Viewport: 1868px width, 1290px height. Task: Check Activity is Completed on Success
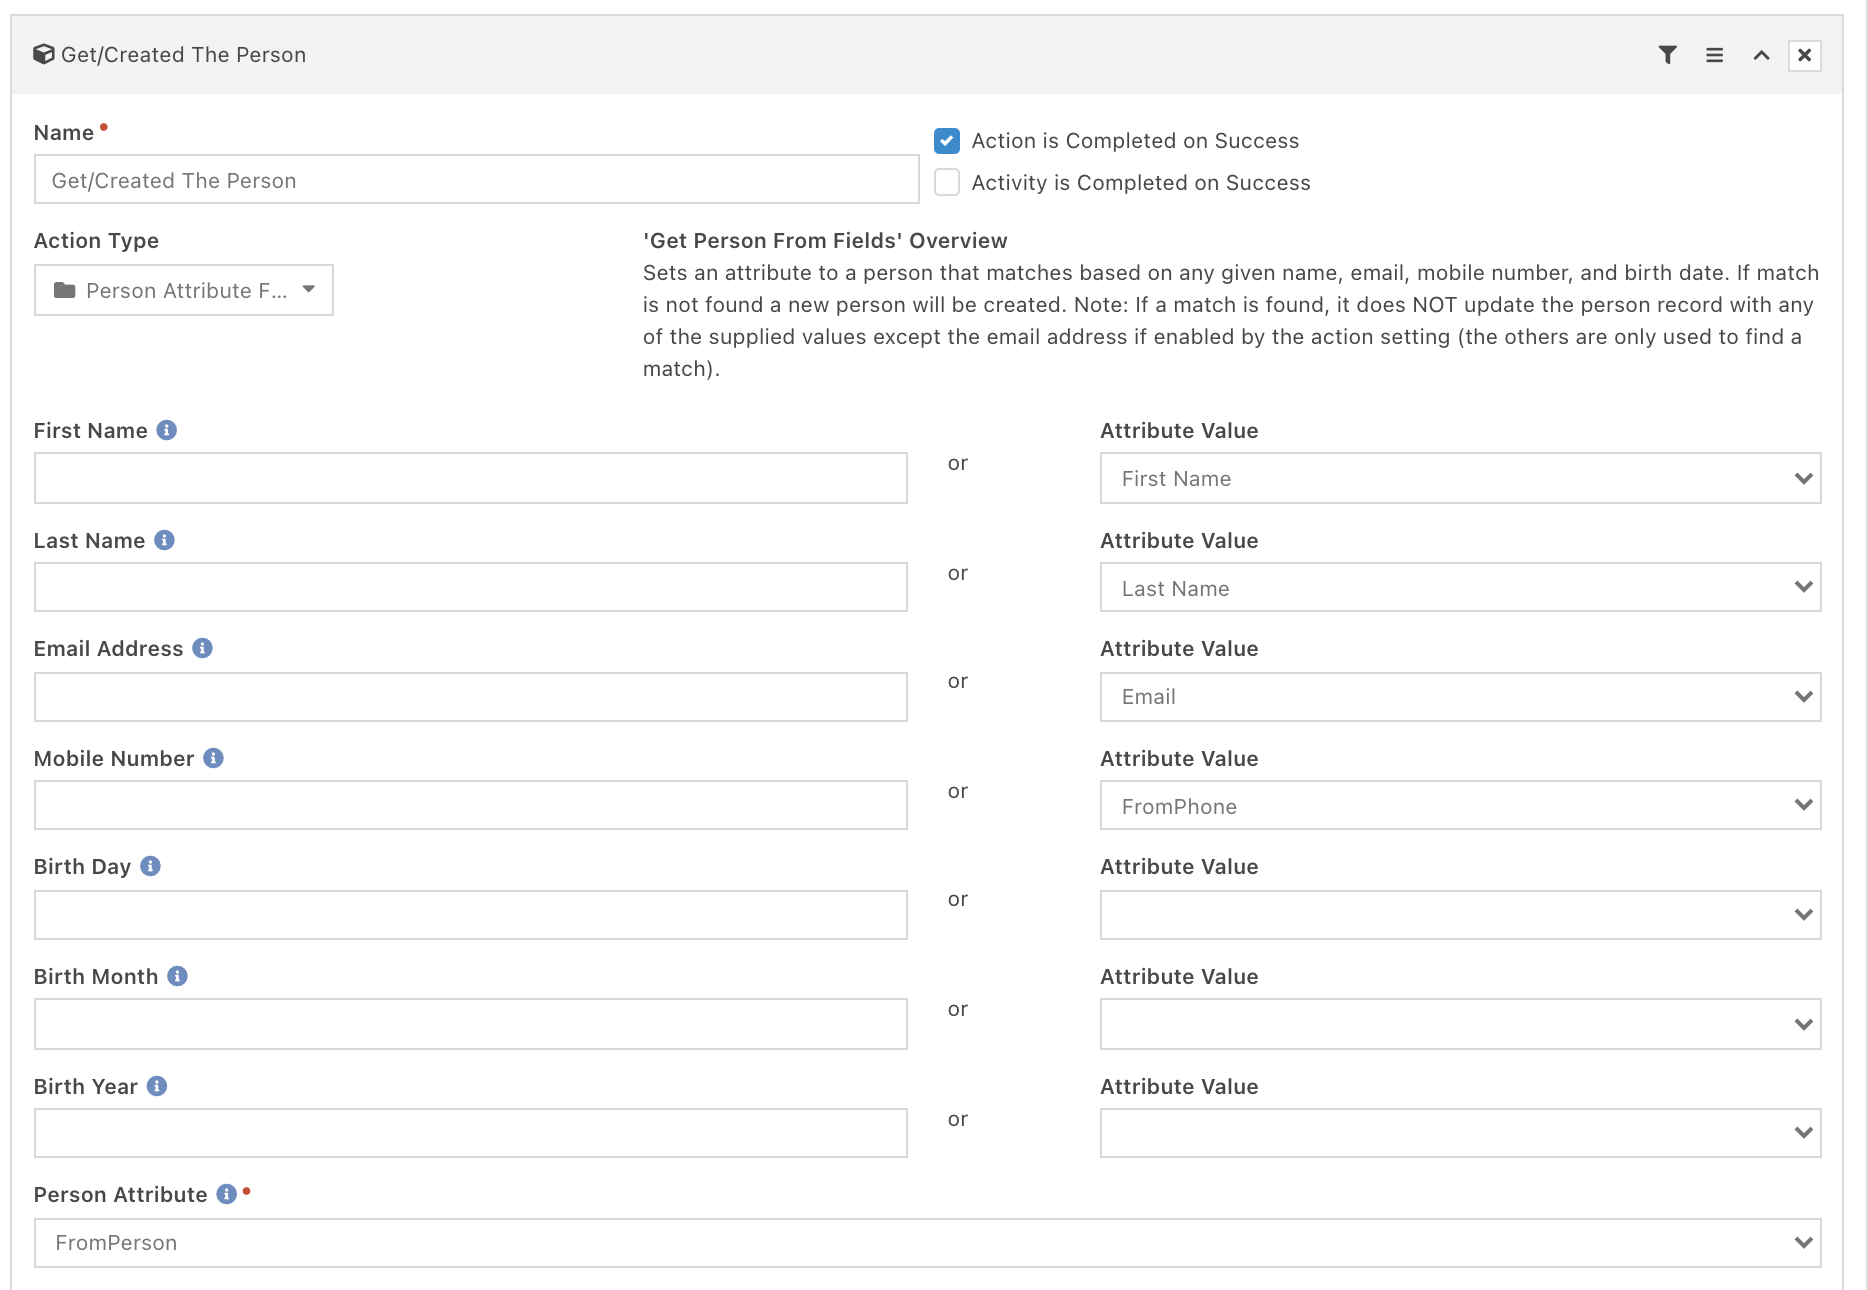(x=947, y=182)
